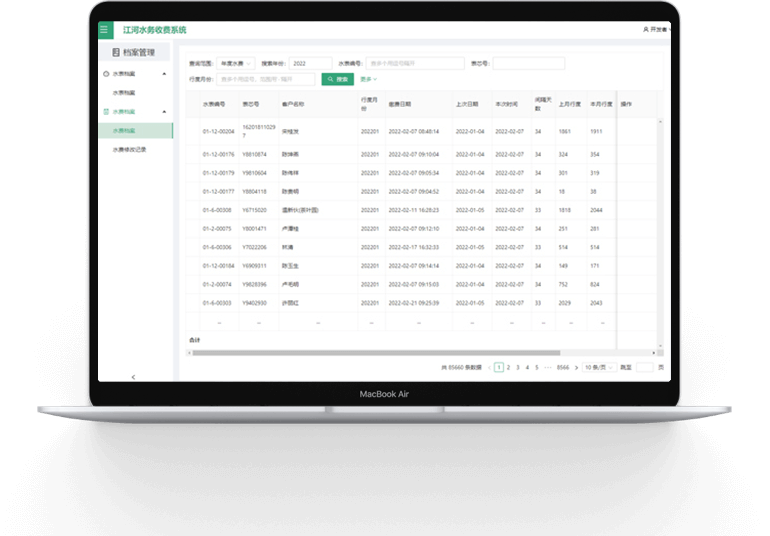Collapse the sidebar with the bottom arrow
Viewport: 770px width, 536px height.
134,376
